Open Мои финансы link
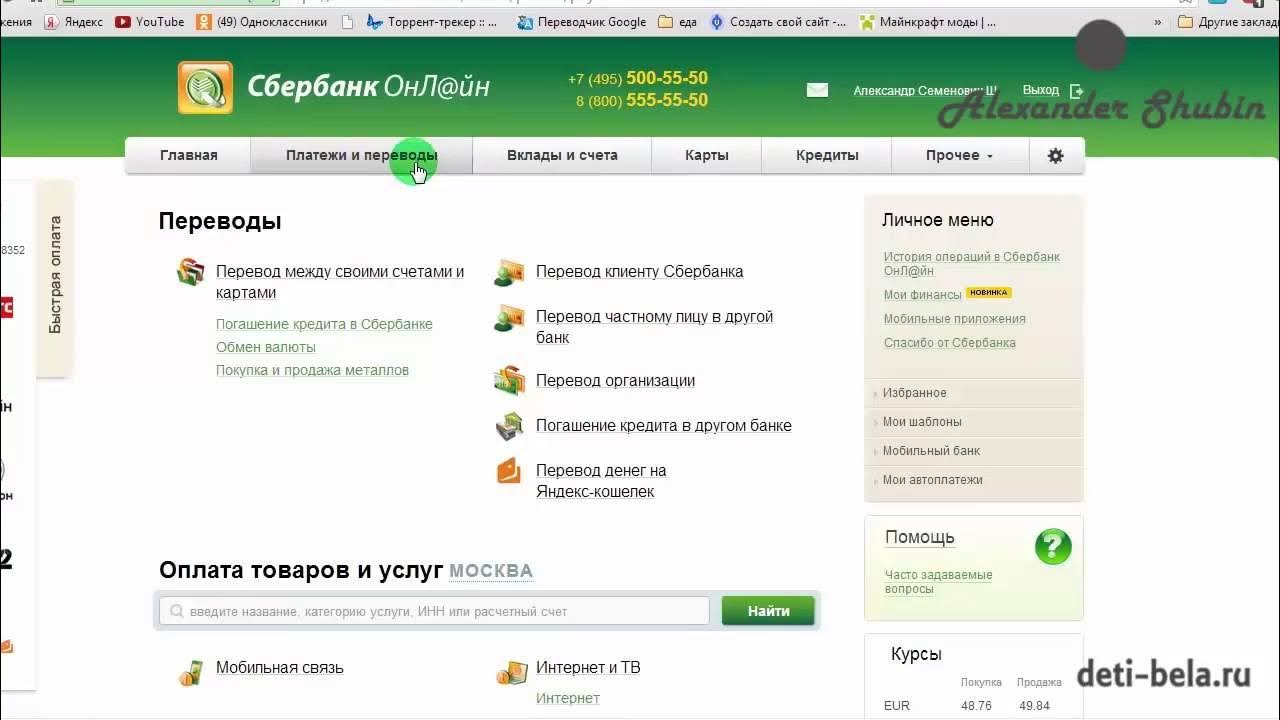 tap(922, 295)
